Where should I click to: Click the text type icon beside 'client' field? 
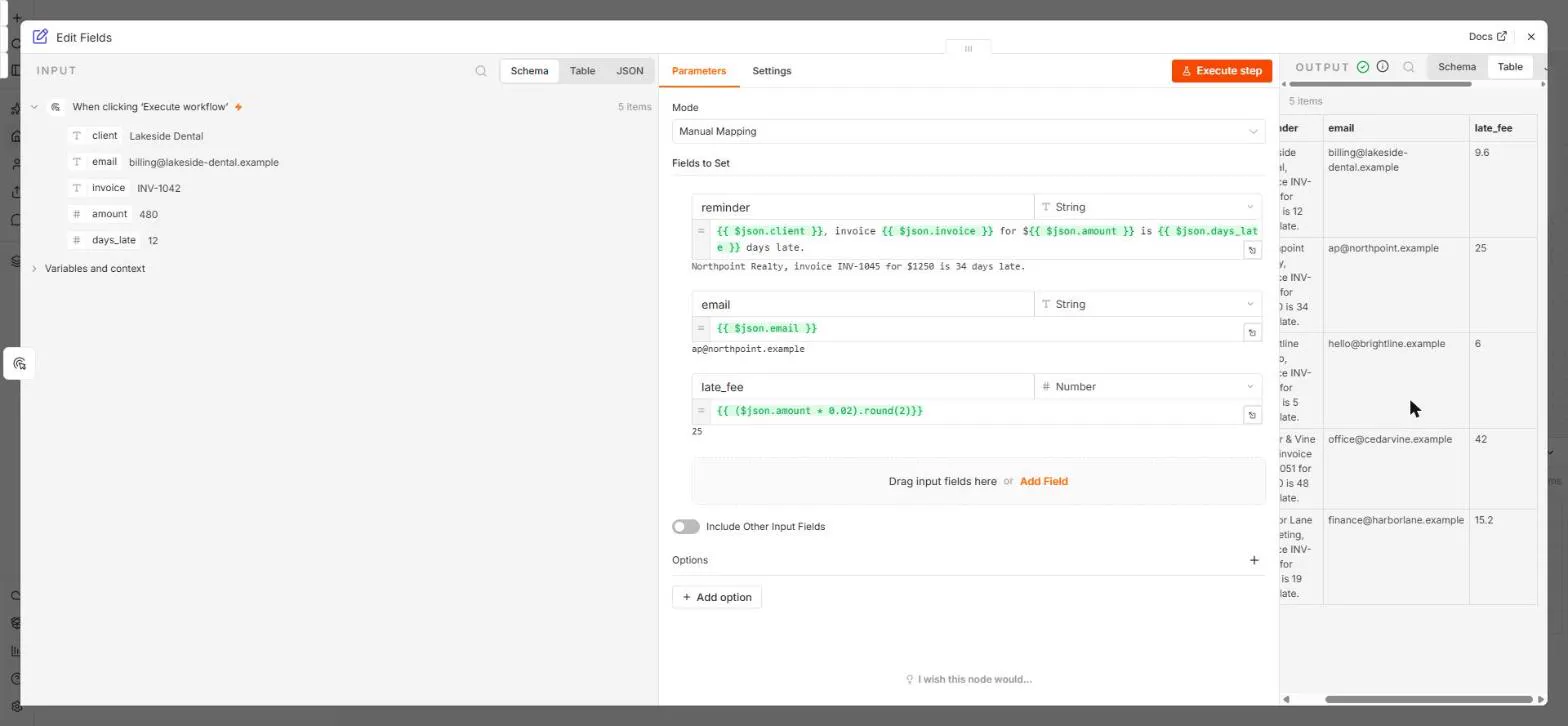point(77,136)
